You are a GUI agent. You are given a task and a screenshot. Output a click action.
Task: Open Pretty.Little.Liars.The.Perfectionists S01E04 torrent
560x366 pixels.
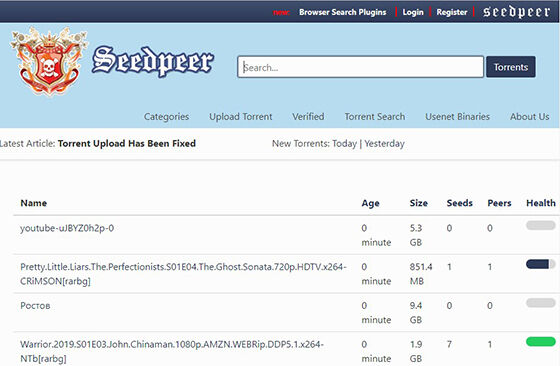(x=183, y=274)
